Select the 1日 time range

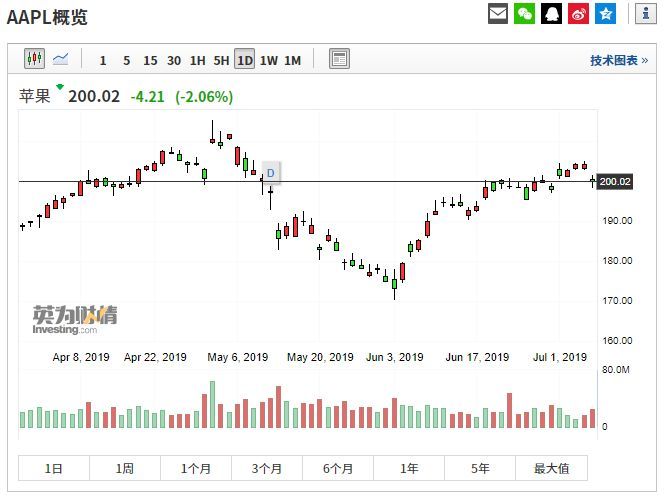tap(54, 468)
